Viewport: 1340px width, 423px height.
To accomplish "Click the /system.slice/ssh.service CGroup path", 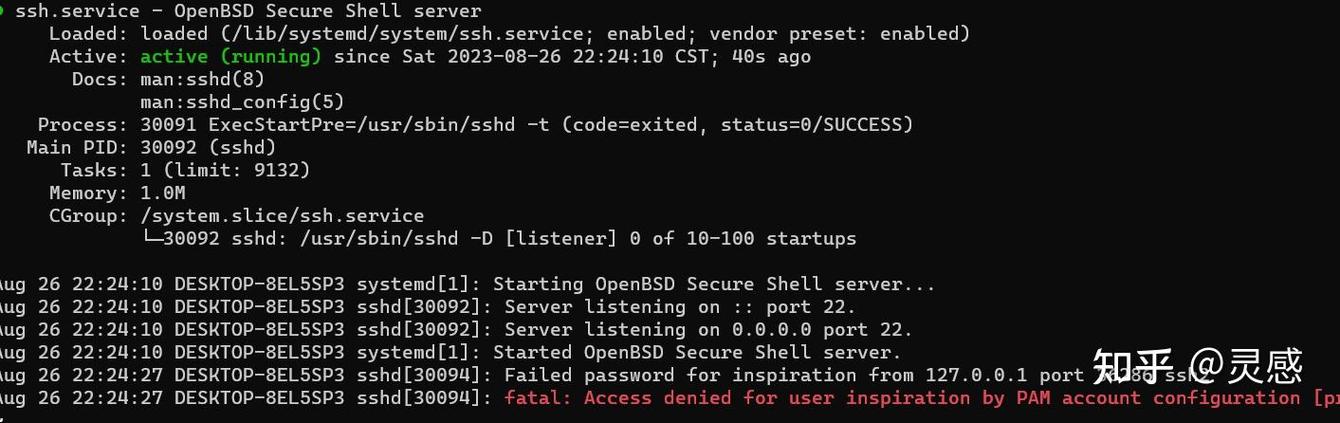I will (281, 216).
